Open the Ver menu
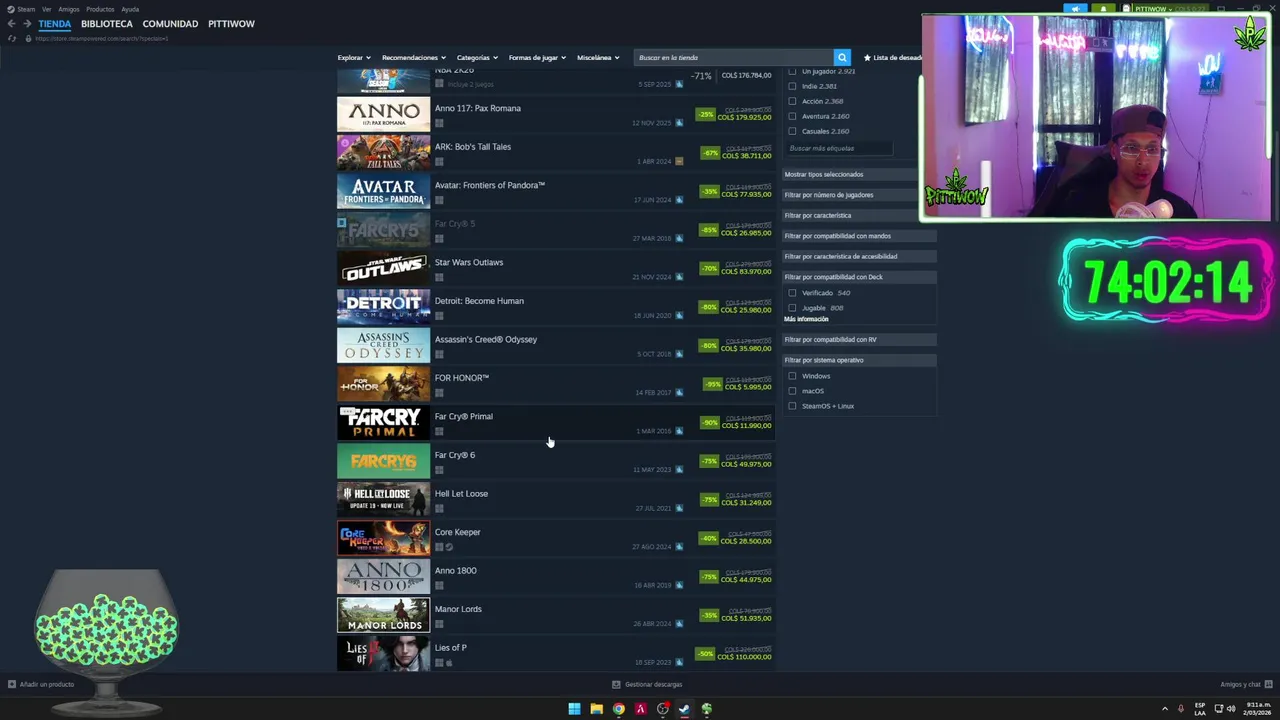The height and width of the screenshot is (720, 1280). pyautogui.click(x=46, y=9)
